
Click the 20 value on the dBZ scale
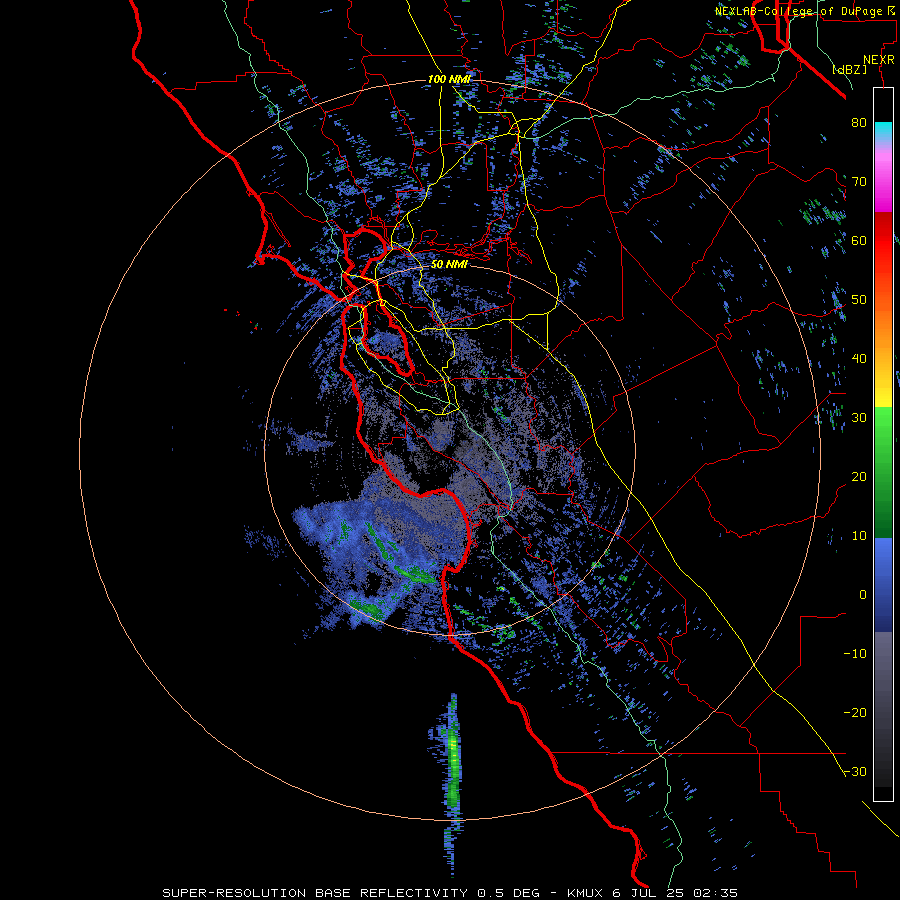tap(859, 477)
